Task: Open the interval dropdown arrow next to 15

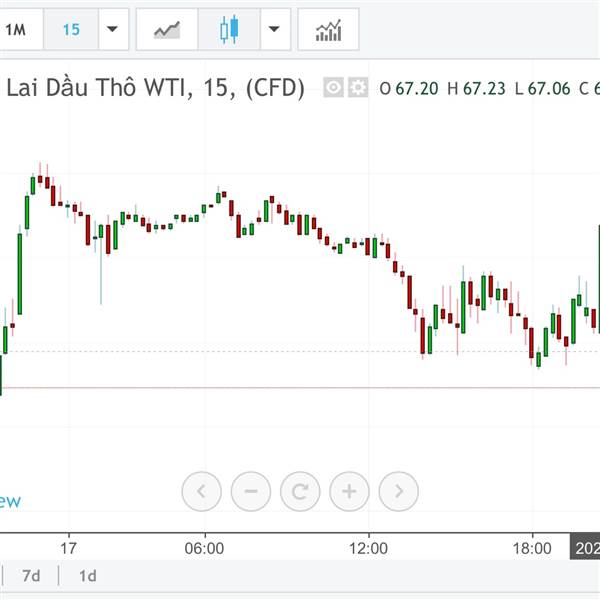Action: [x=112, y=29]
